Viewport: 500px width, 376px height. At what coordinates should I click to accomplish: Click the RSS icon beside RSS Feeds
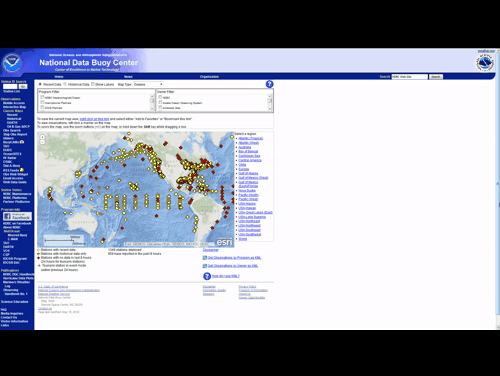[22, 170]
